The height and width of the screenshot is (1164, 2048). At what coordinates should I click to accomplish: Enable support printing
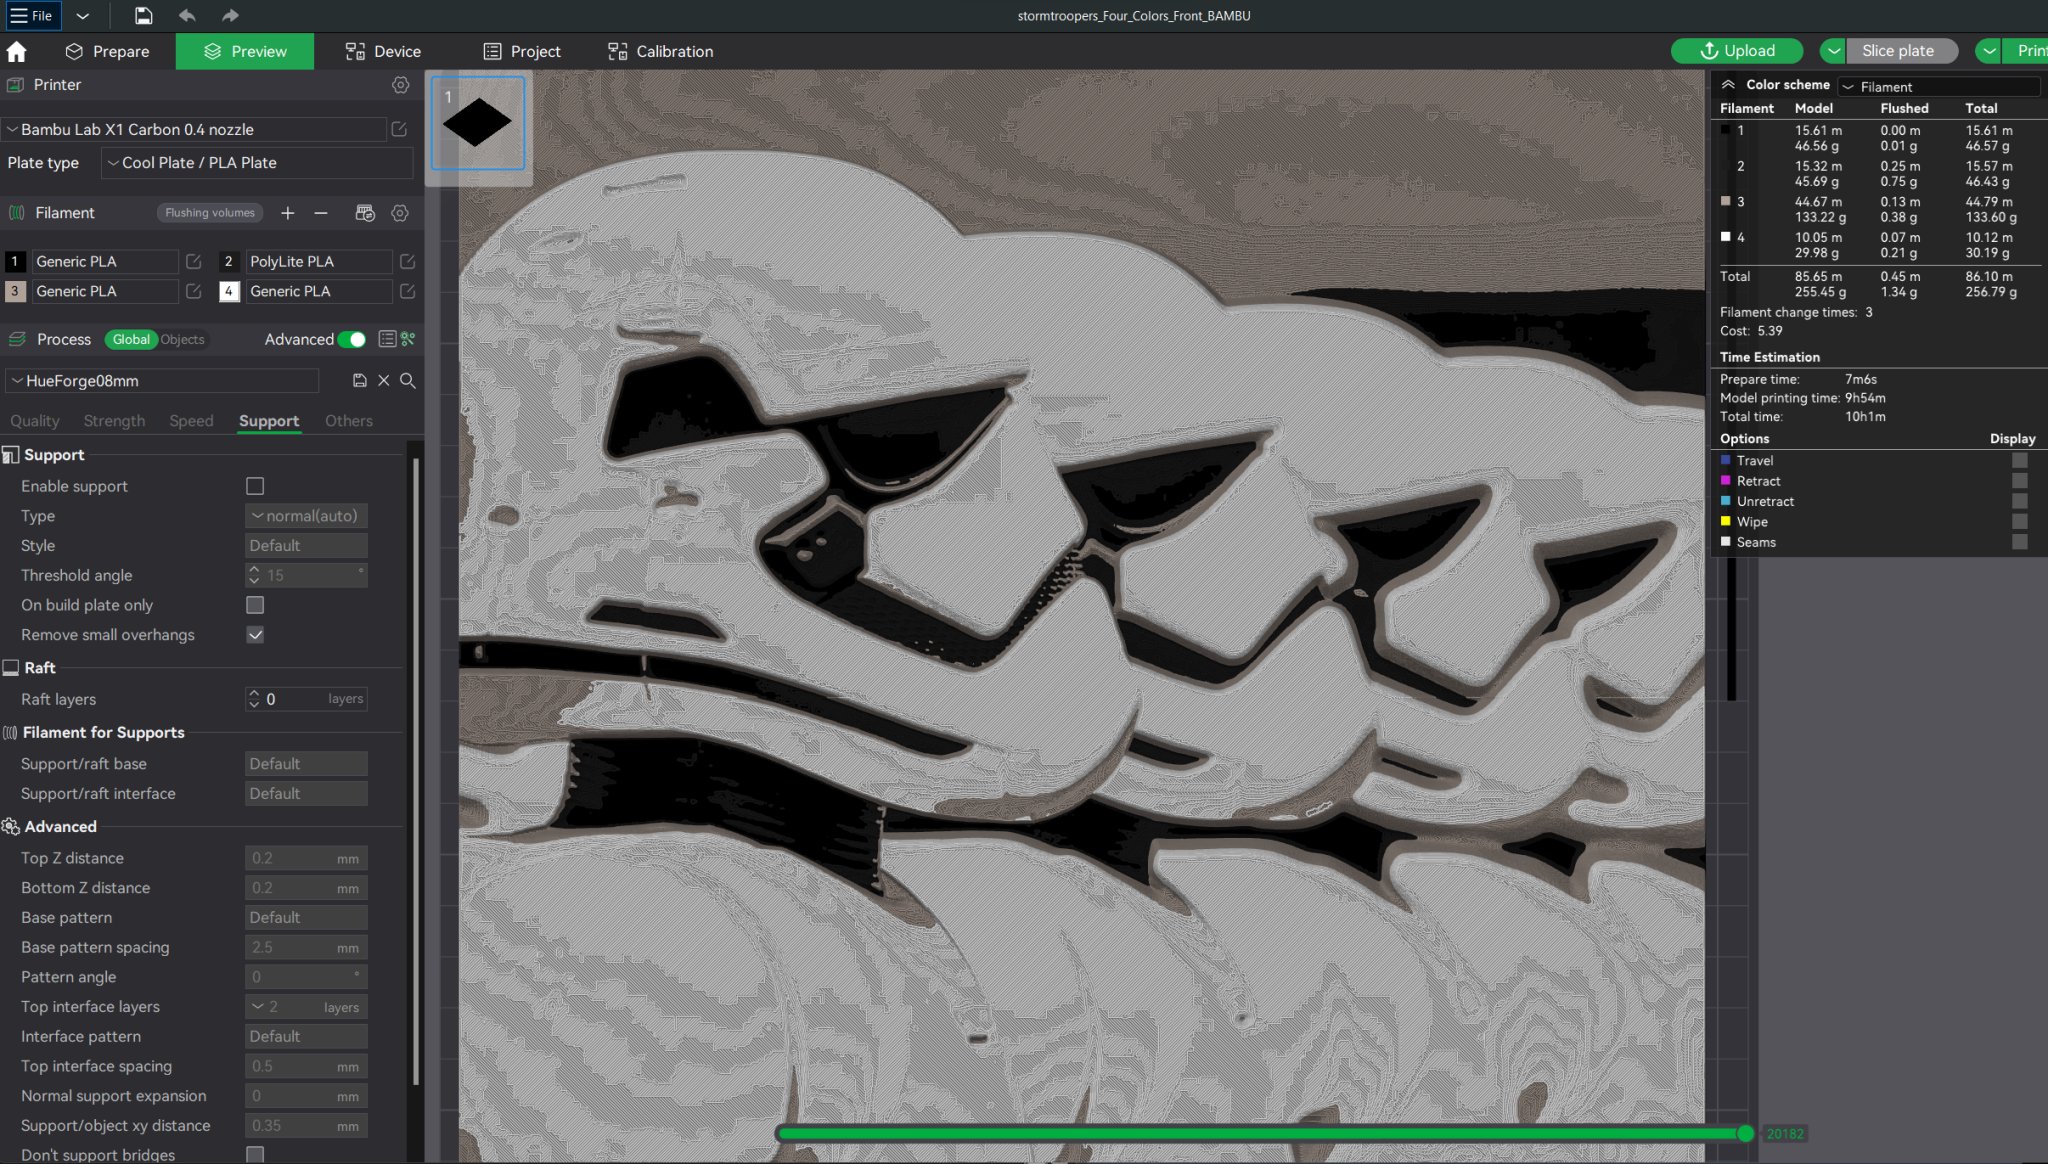[255, 486]
